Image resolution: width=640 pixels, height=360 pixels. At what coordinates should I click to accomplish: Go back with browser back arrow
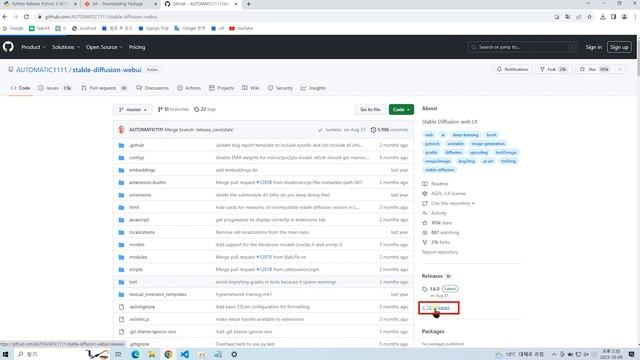coord(5,17)
